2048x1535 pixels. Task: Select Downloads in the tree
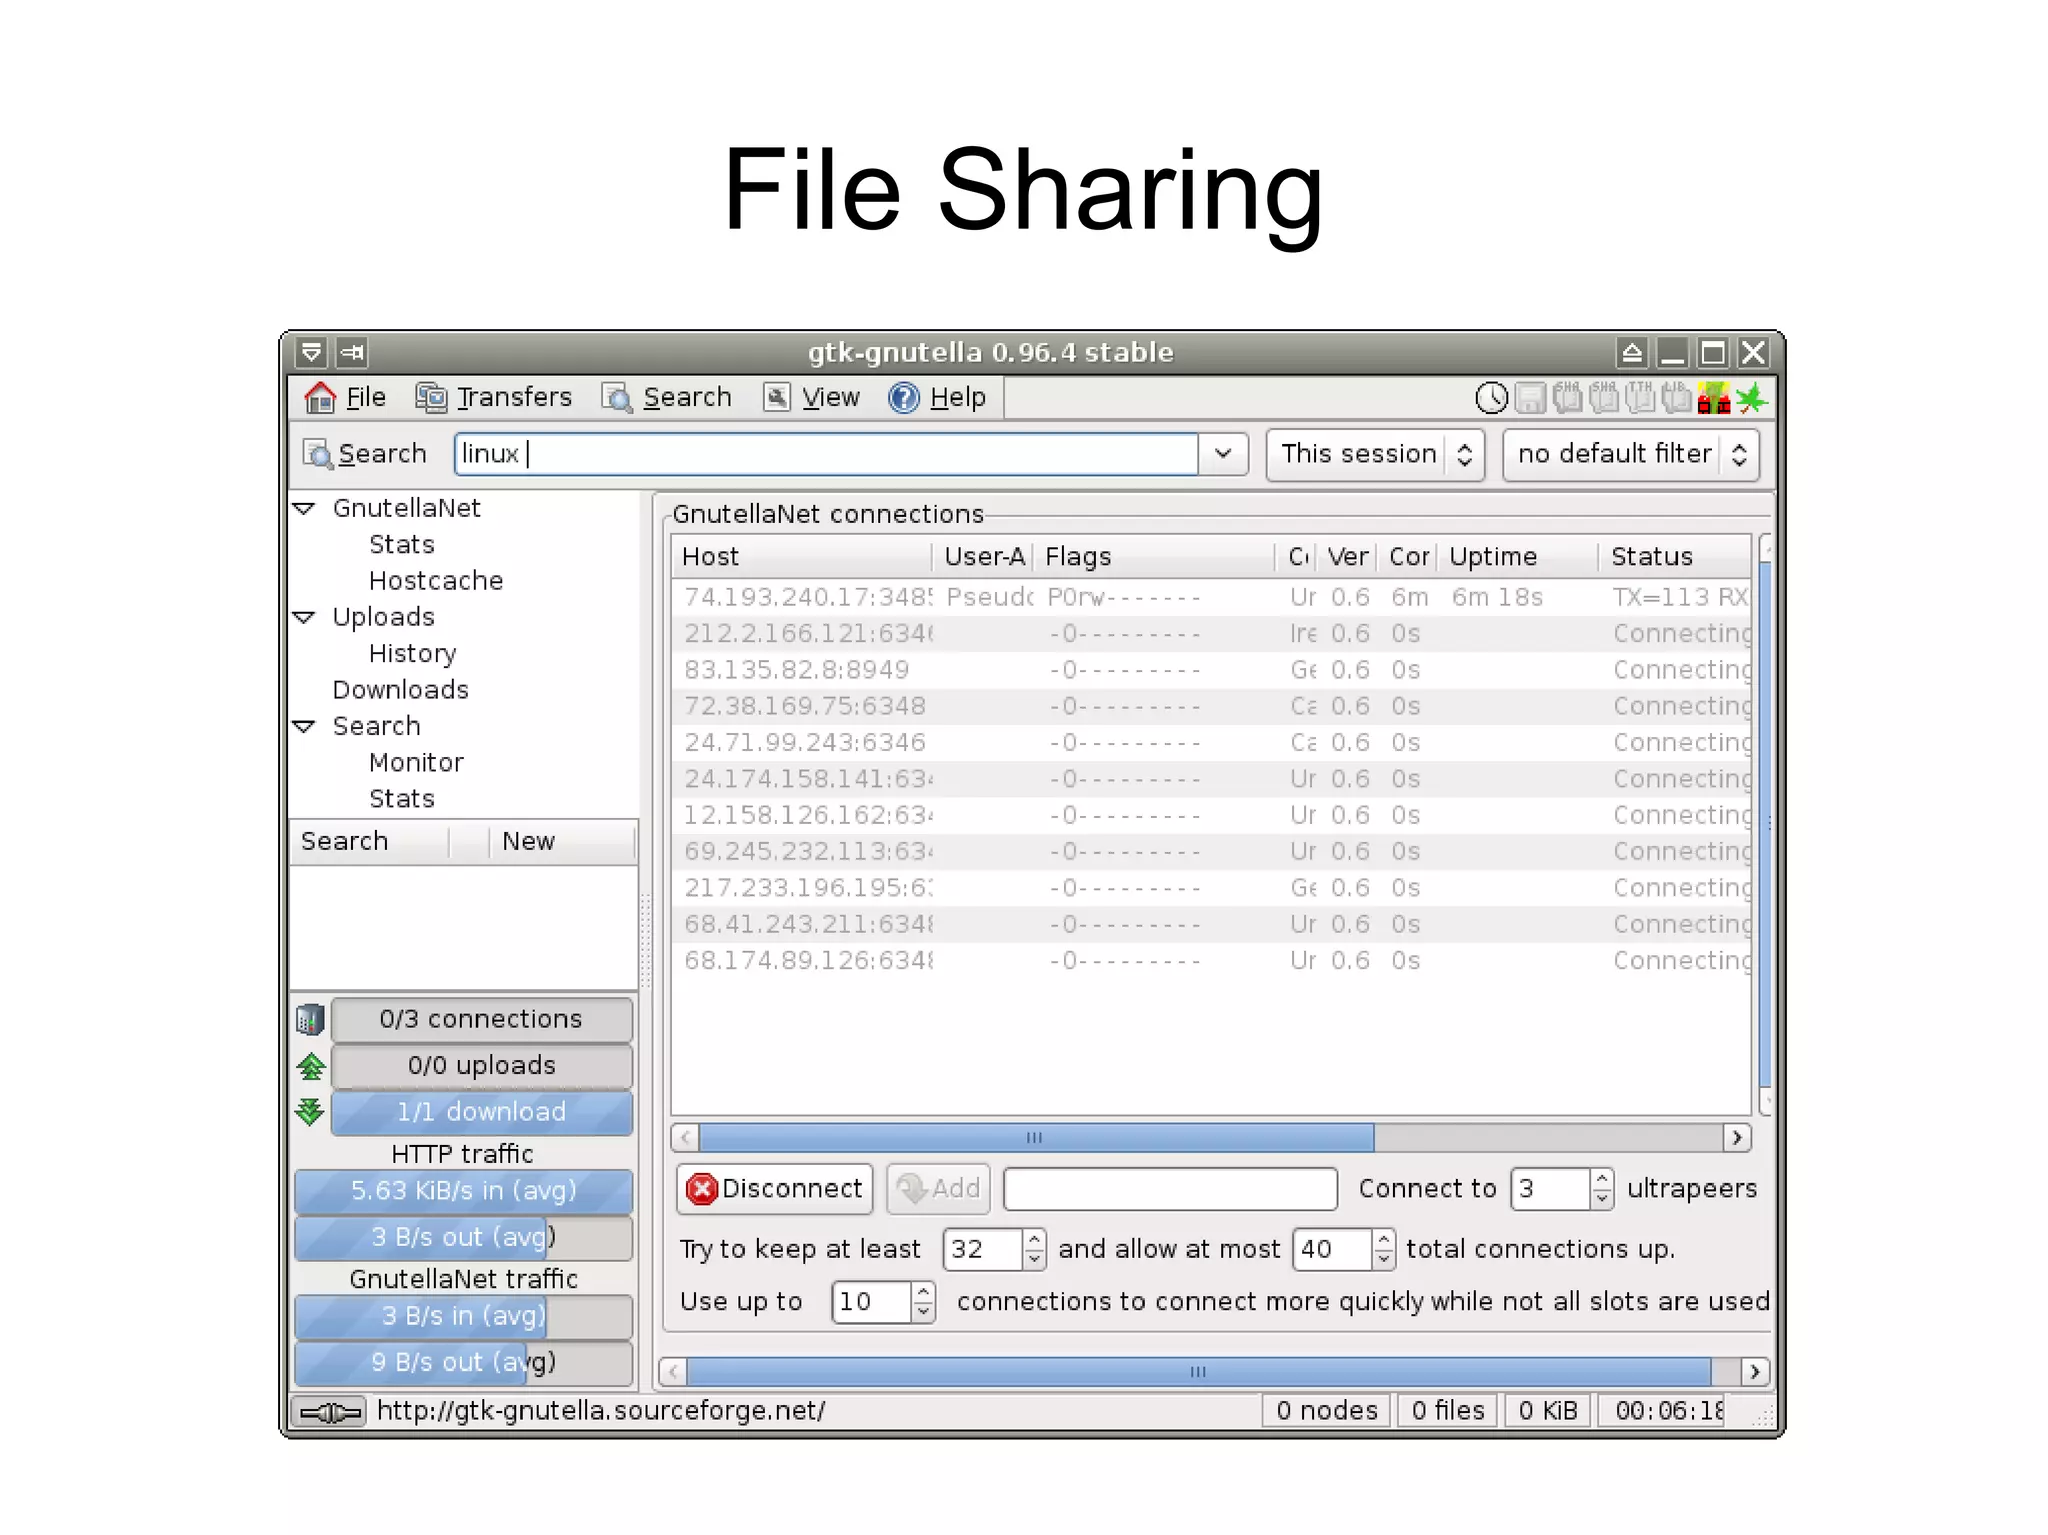tap(401, 690)
